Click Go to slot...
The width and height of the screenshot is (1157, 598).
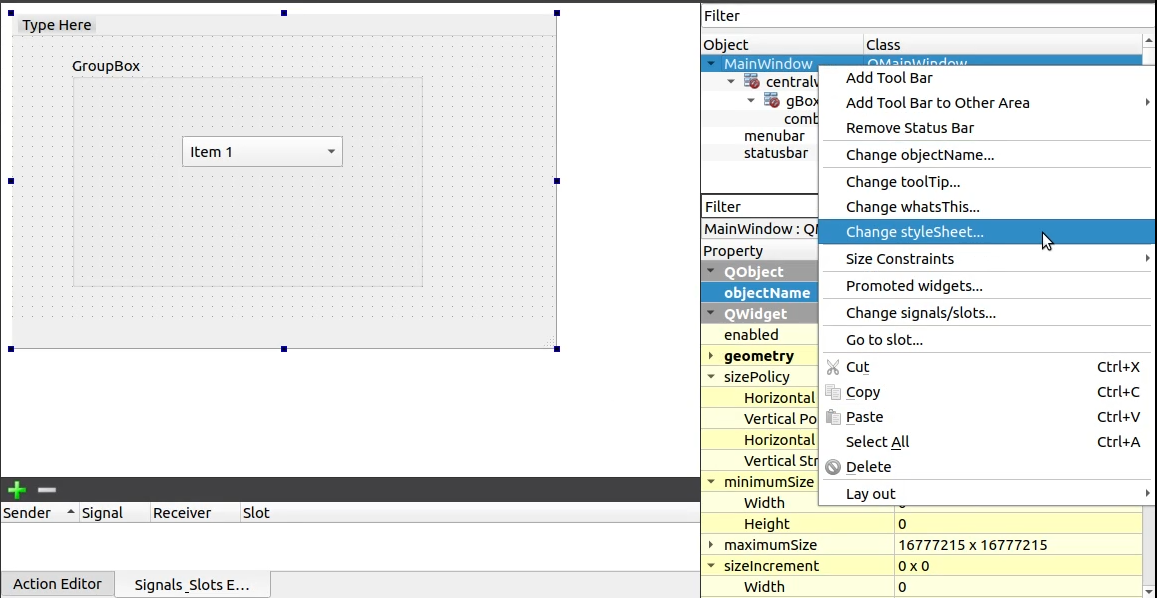point(987,340)
